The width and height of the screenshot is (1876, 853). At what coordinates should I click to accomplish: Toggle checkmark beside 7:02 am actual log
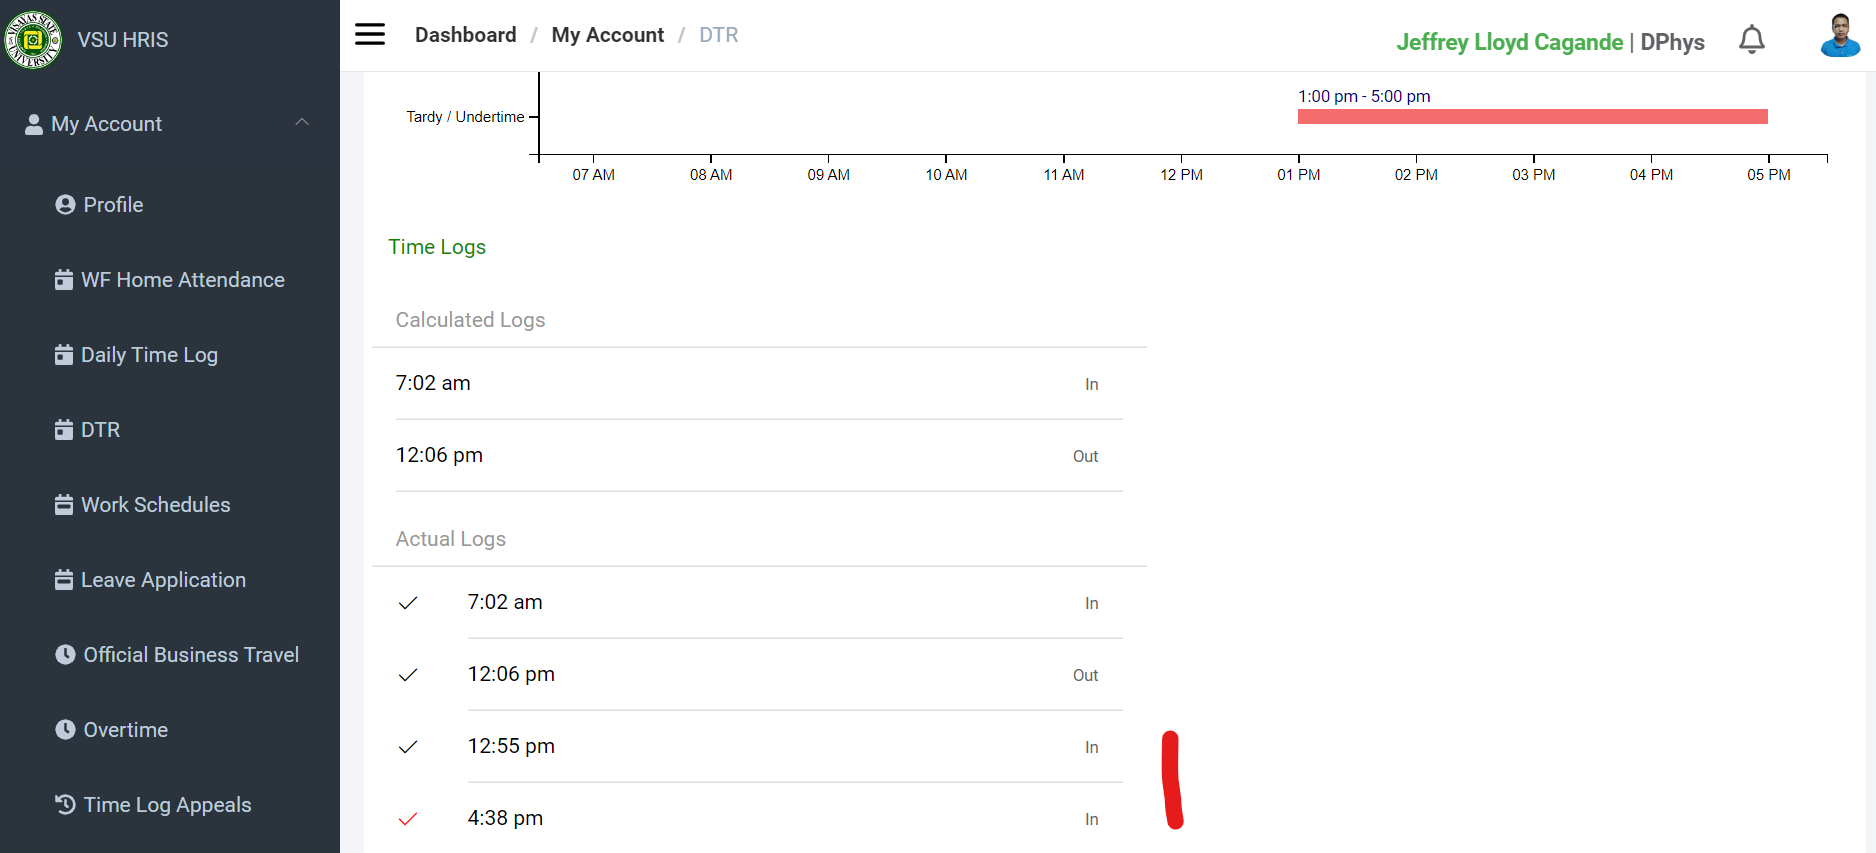408,603
